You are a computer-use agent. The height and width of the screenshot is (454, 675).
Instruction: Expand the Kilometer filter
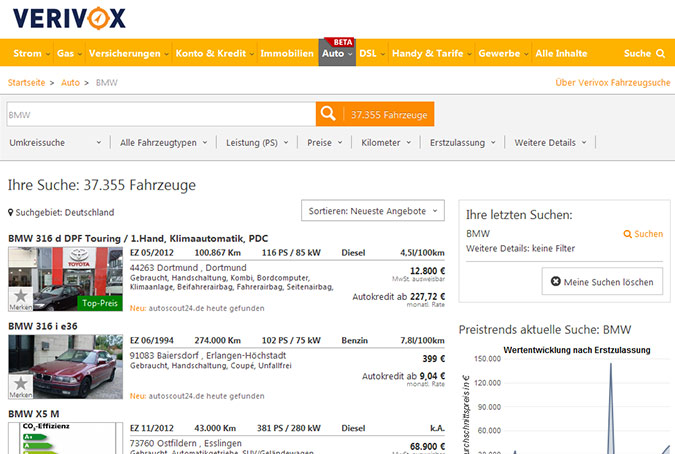[386, 142]
